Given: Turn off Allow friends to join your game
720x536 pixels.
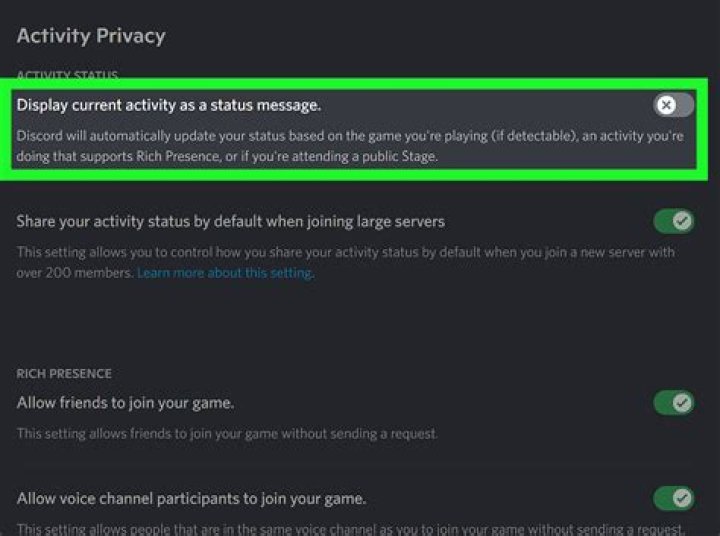Looking at the screenshot, I should coord(673,403).
